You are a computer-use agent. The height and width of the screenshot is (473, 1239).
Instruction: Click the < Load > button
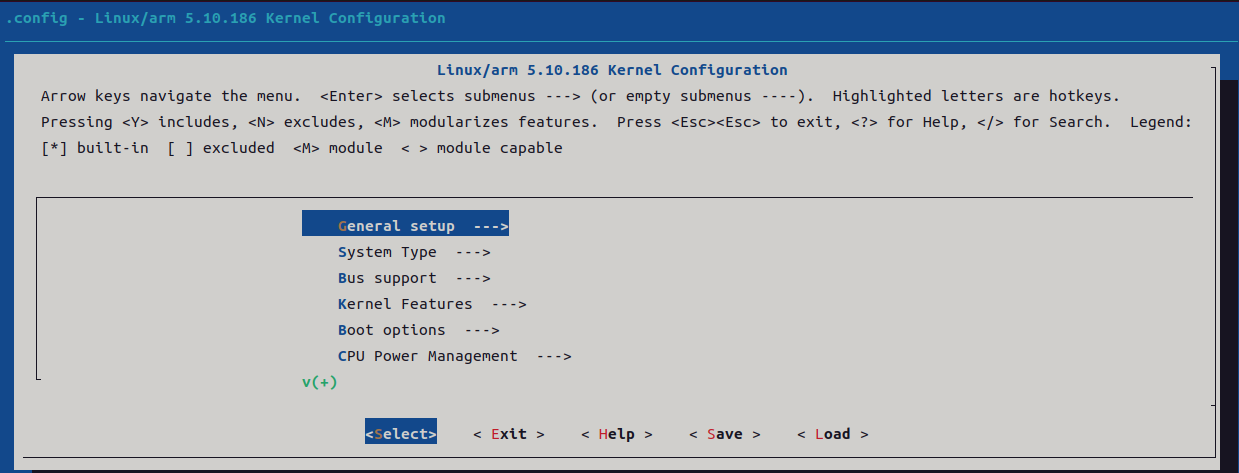(x=833, y=434)
